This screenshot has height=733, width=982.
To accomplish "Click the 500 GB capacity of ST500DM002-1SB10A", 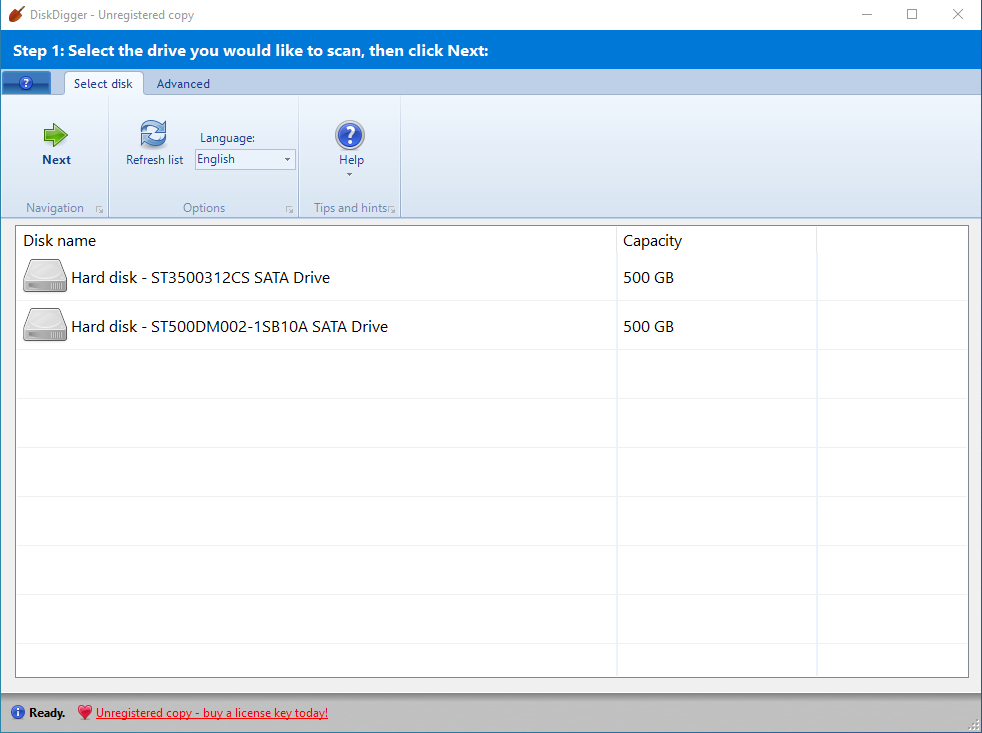I will pos(648,326).
